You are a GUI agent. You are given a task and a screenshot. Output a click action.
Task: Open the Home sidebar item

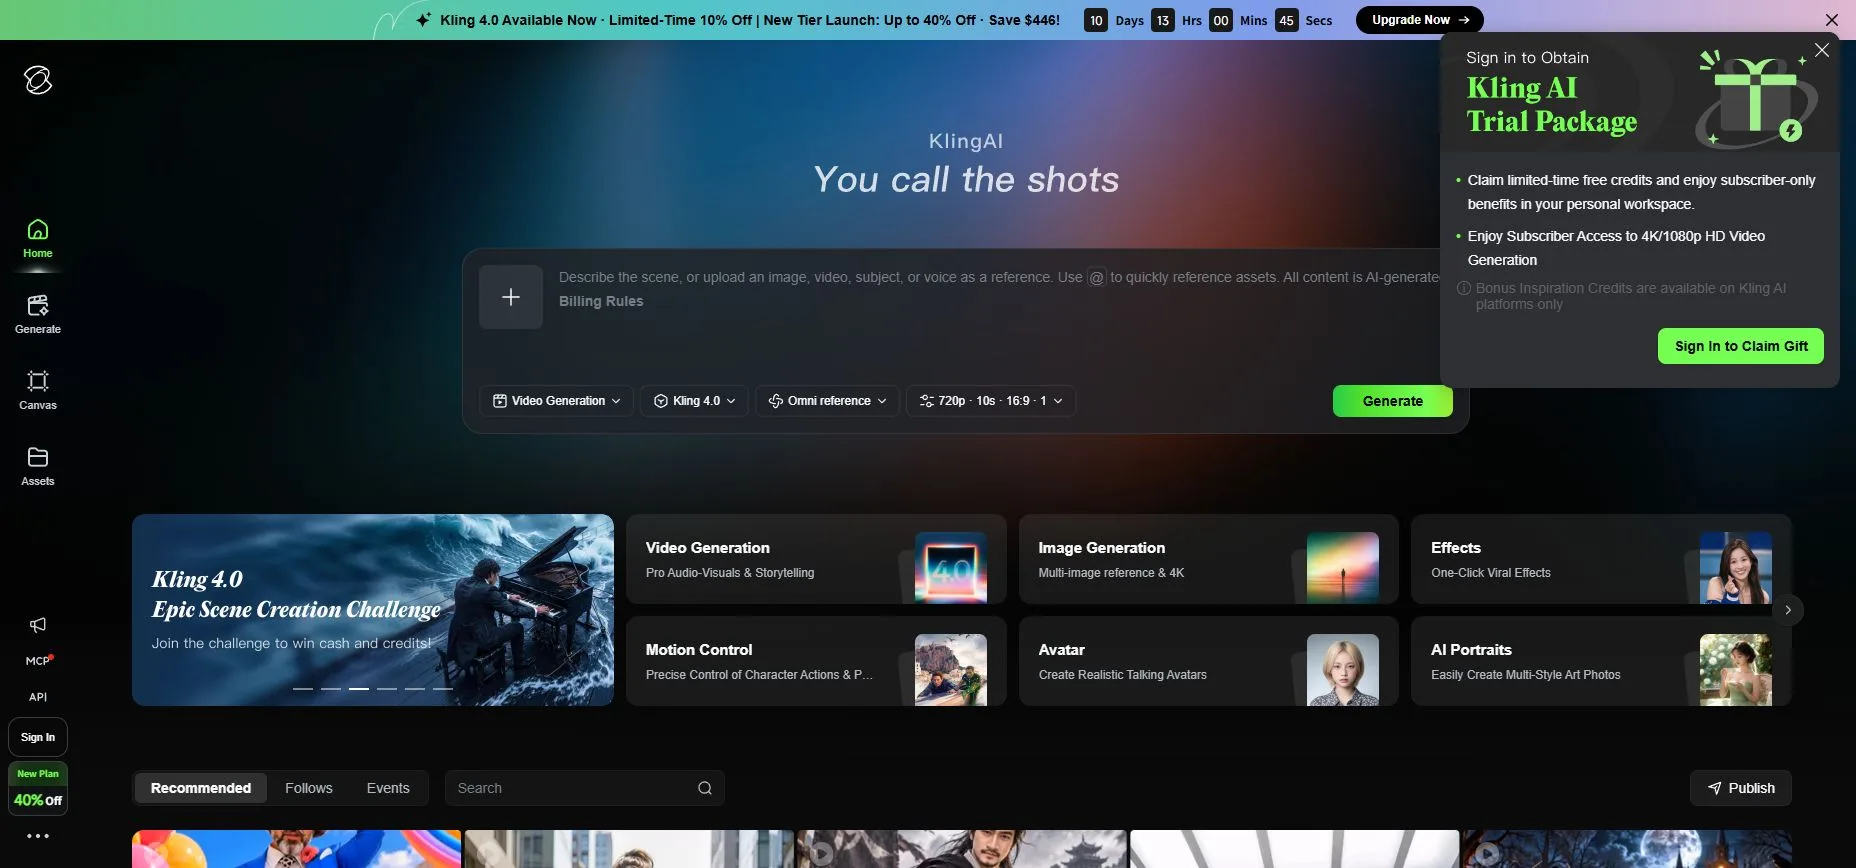click(x=38, y=239)
